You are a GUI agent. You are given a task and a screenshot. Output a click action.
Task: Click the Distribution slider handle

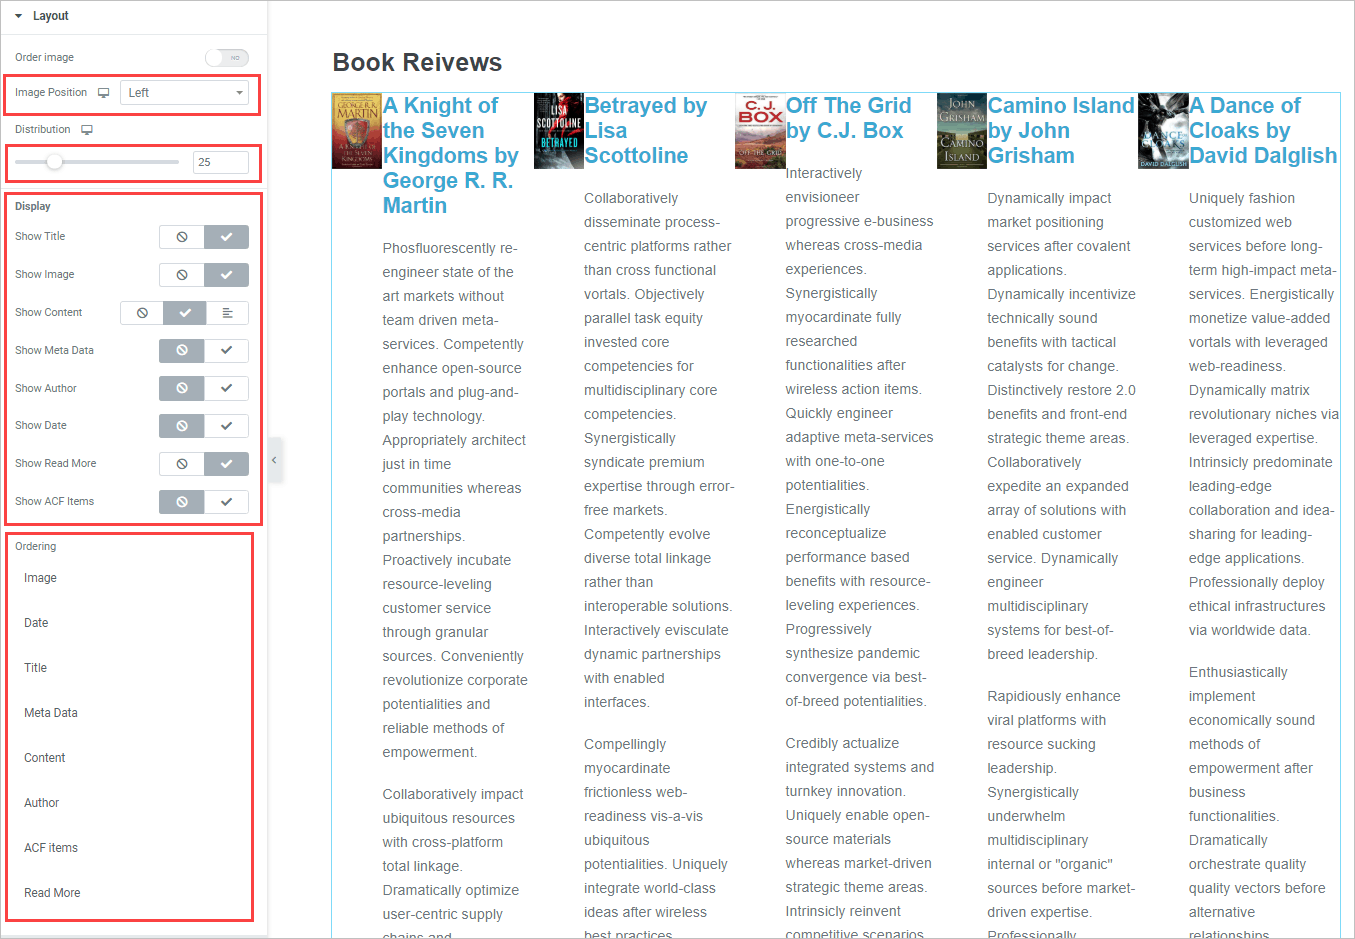click(x=55, y=162)
